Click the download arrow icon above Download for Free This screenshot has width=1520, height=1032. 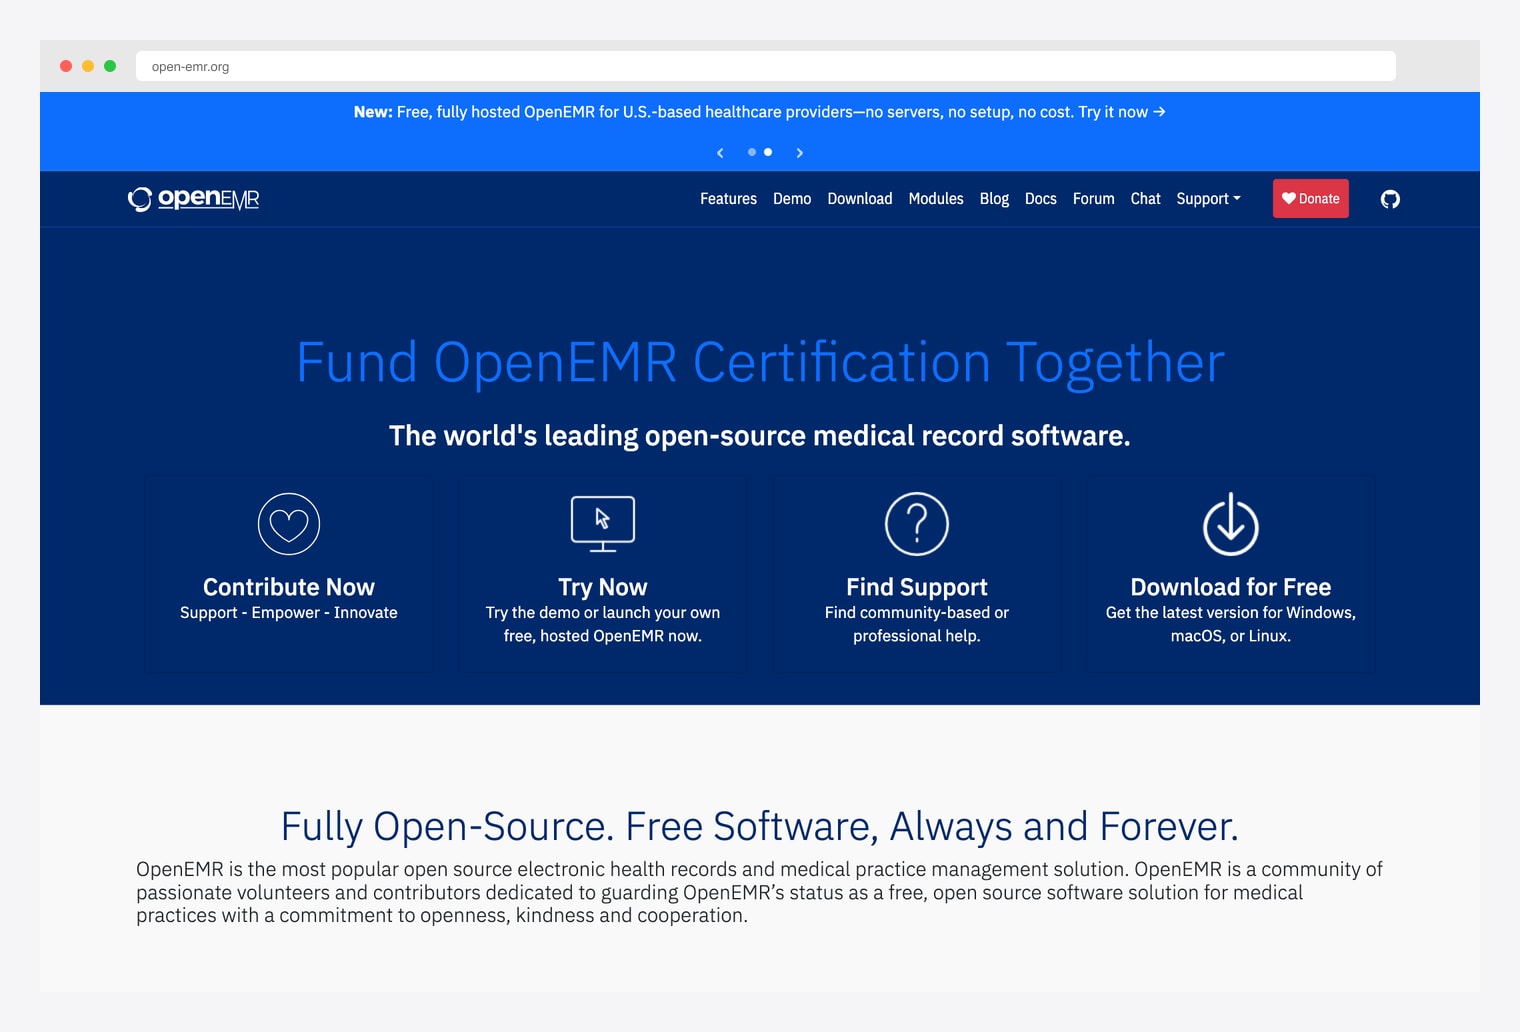(x=1231, y=524)
